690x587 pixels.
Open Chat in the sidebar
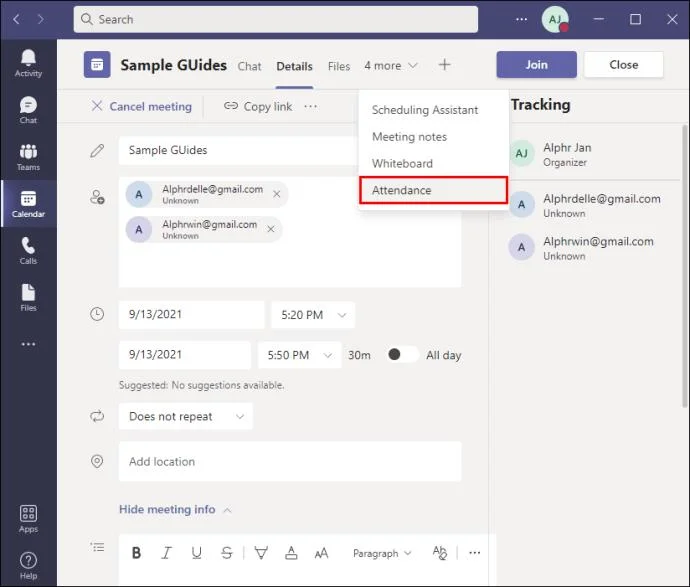(28, 110)
